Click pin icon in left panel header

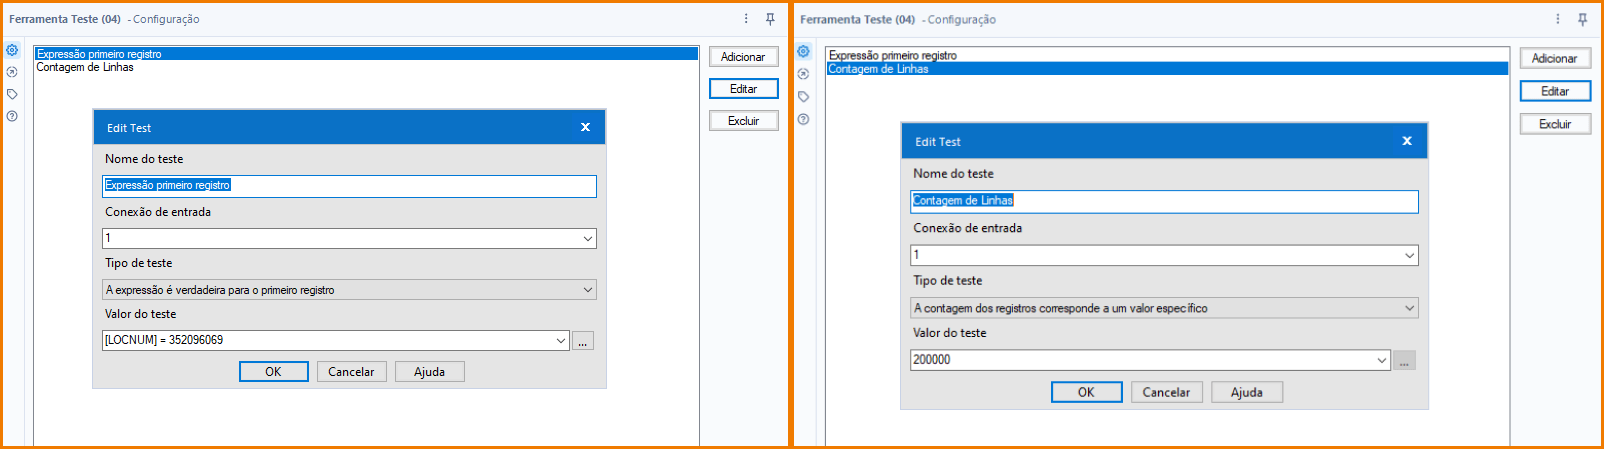click(770, 19)
